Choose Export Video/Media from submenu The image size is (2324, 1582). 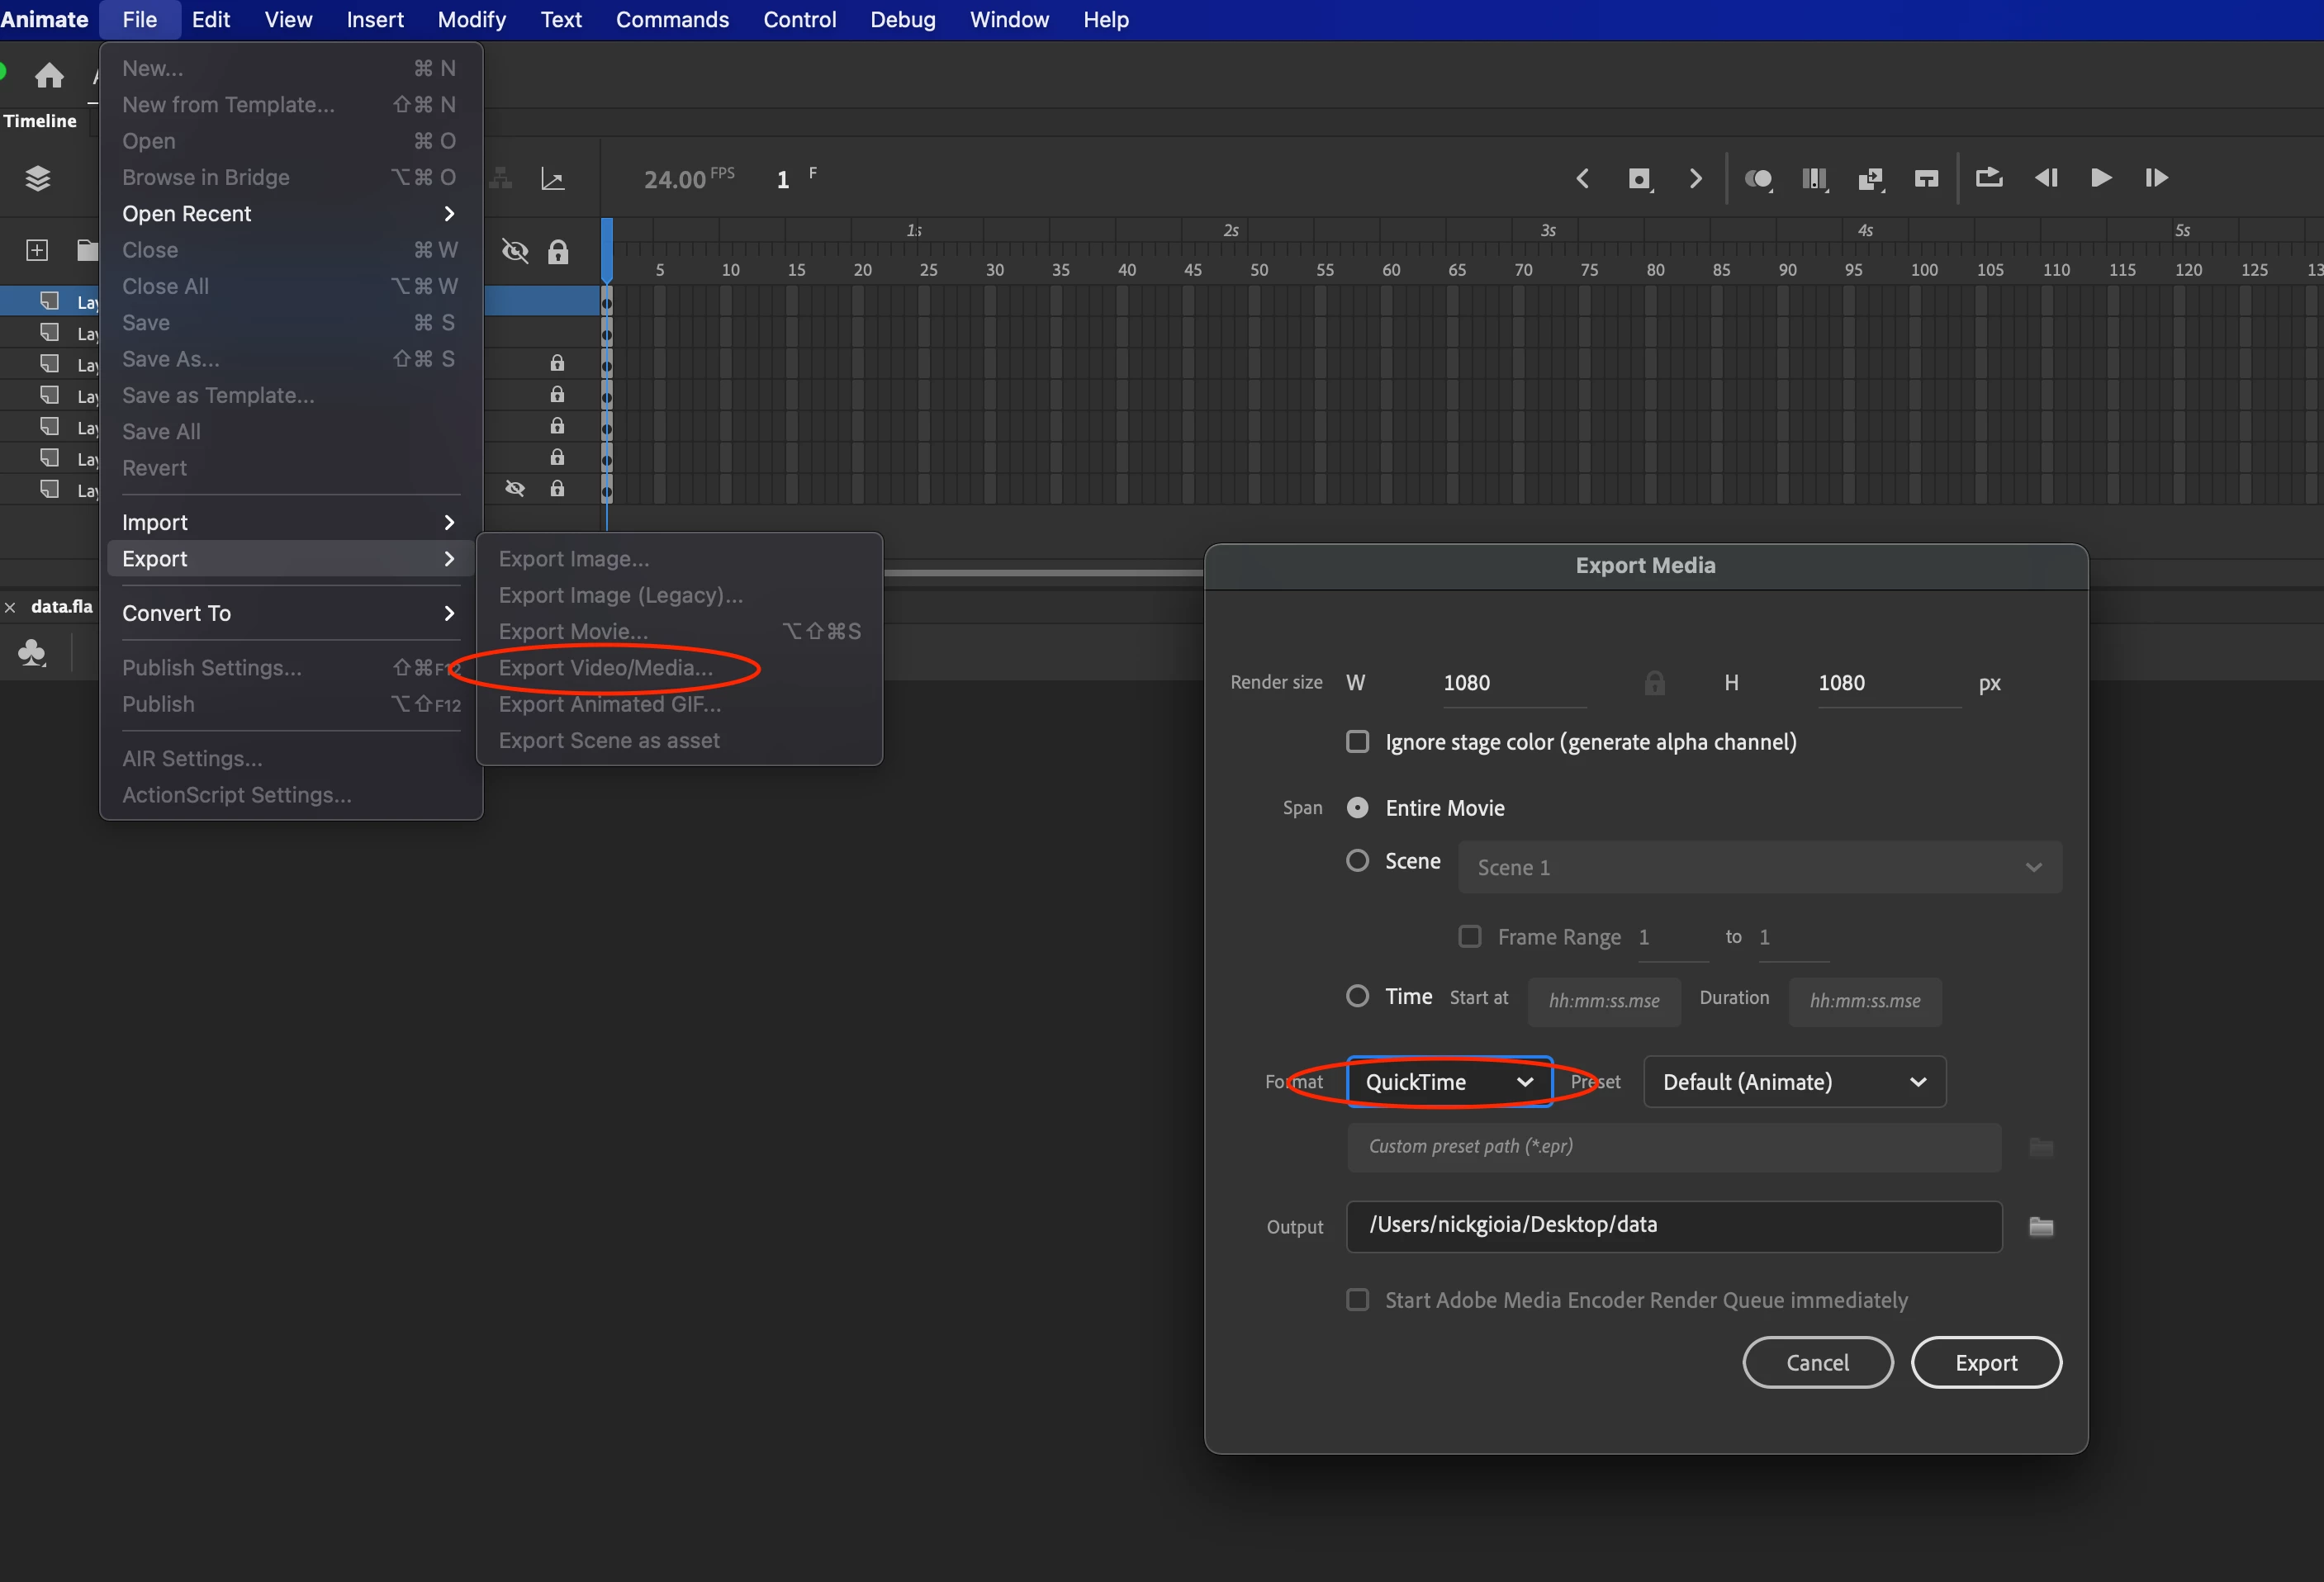pos(605,668)
